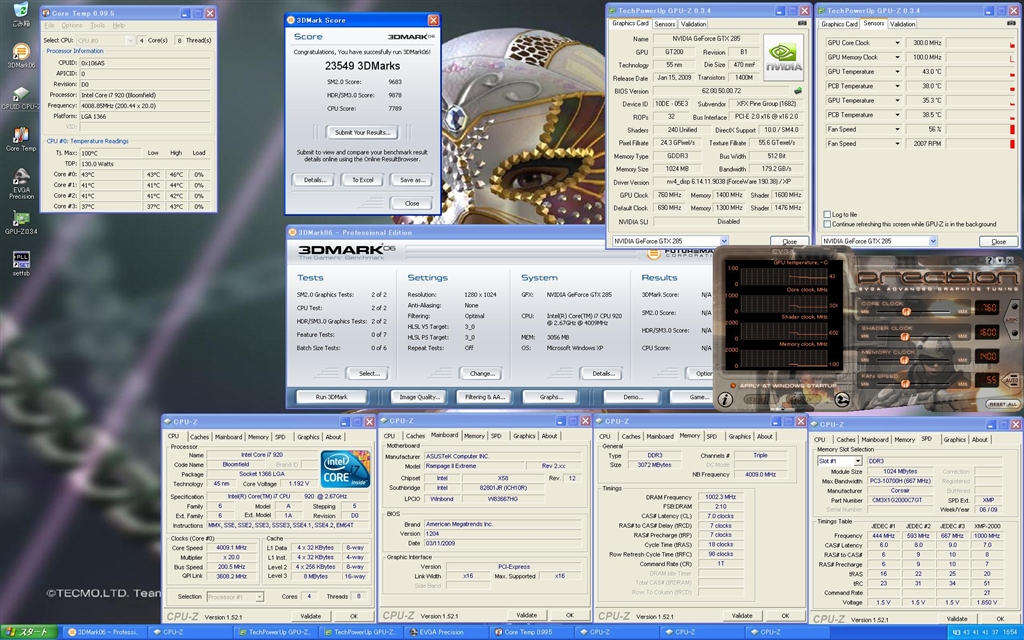
Task: Open the GPU Temperature 43.0 °C sensor dropdown
Action: pyautogui.click(x=897, y=71)
